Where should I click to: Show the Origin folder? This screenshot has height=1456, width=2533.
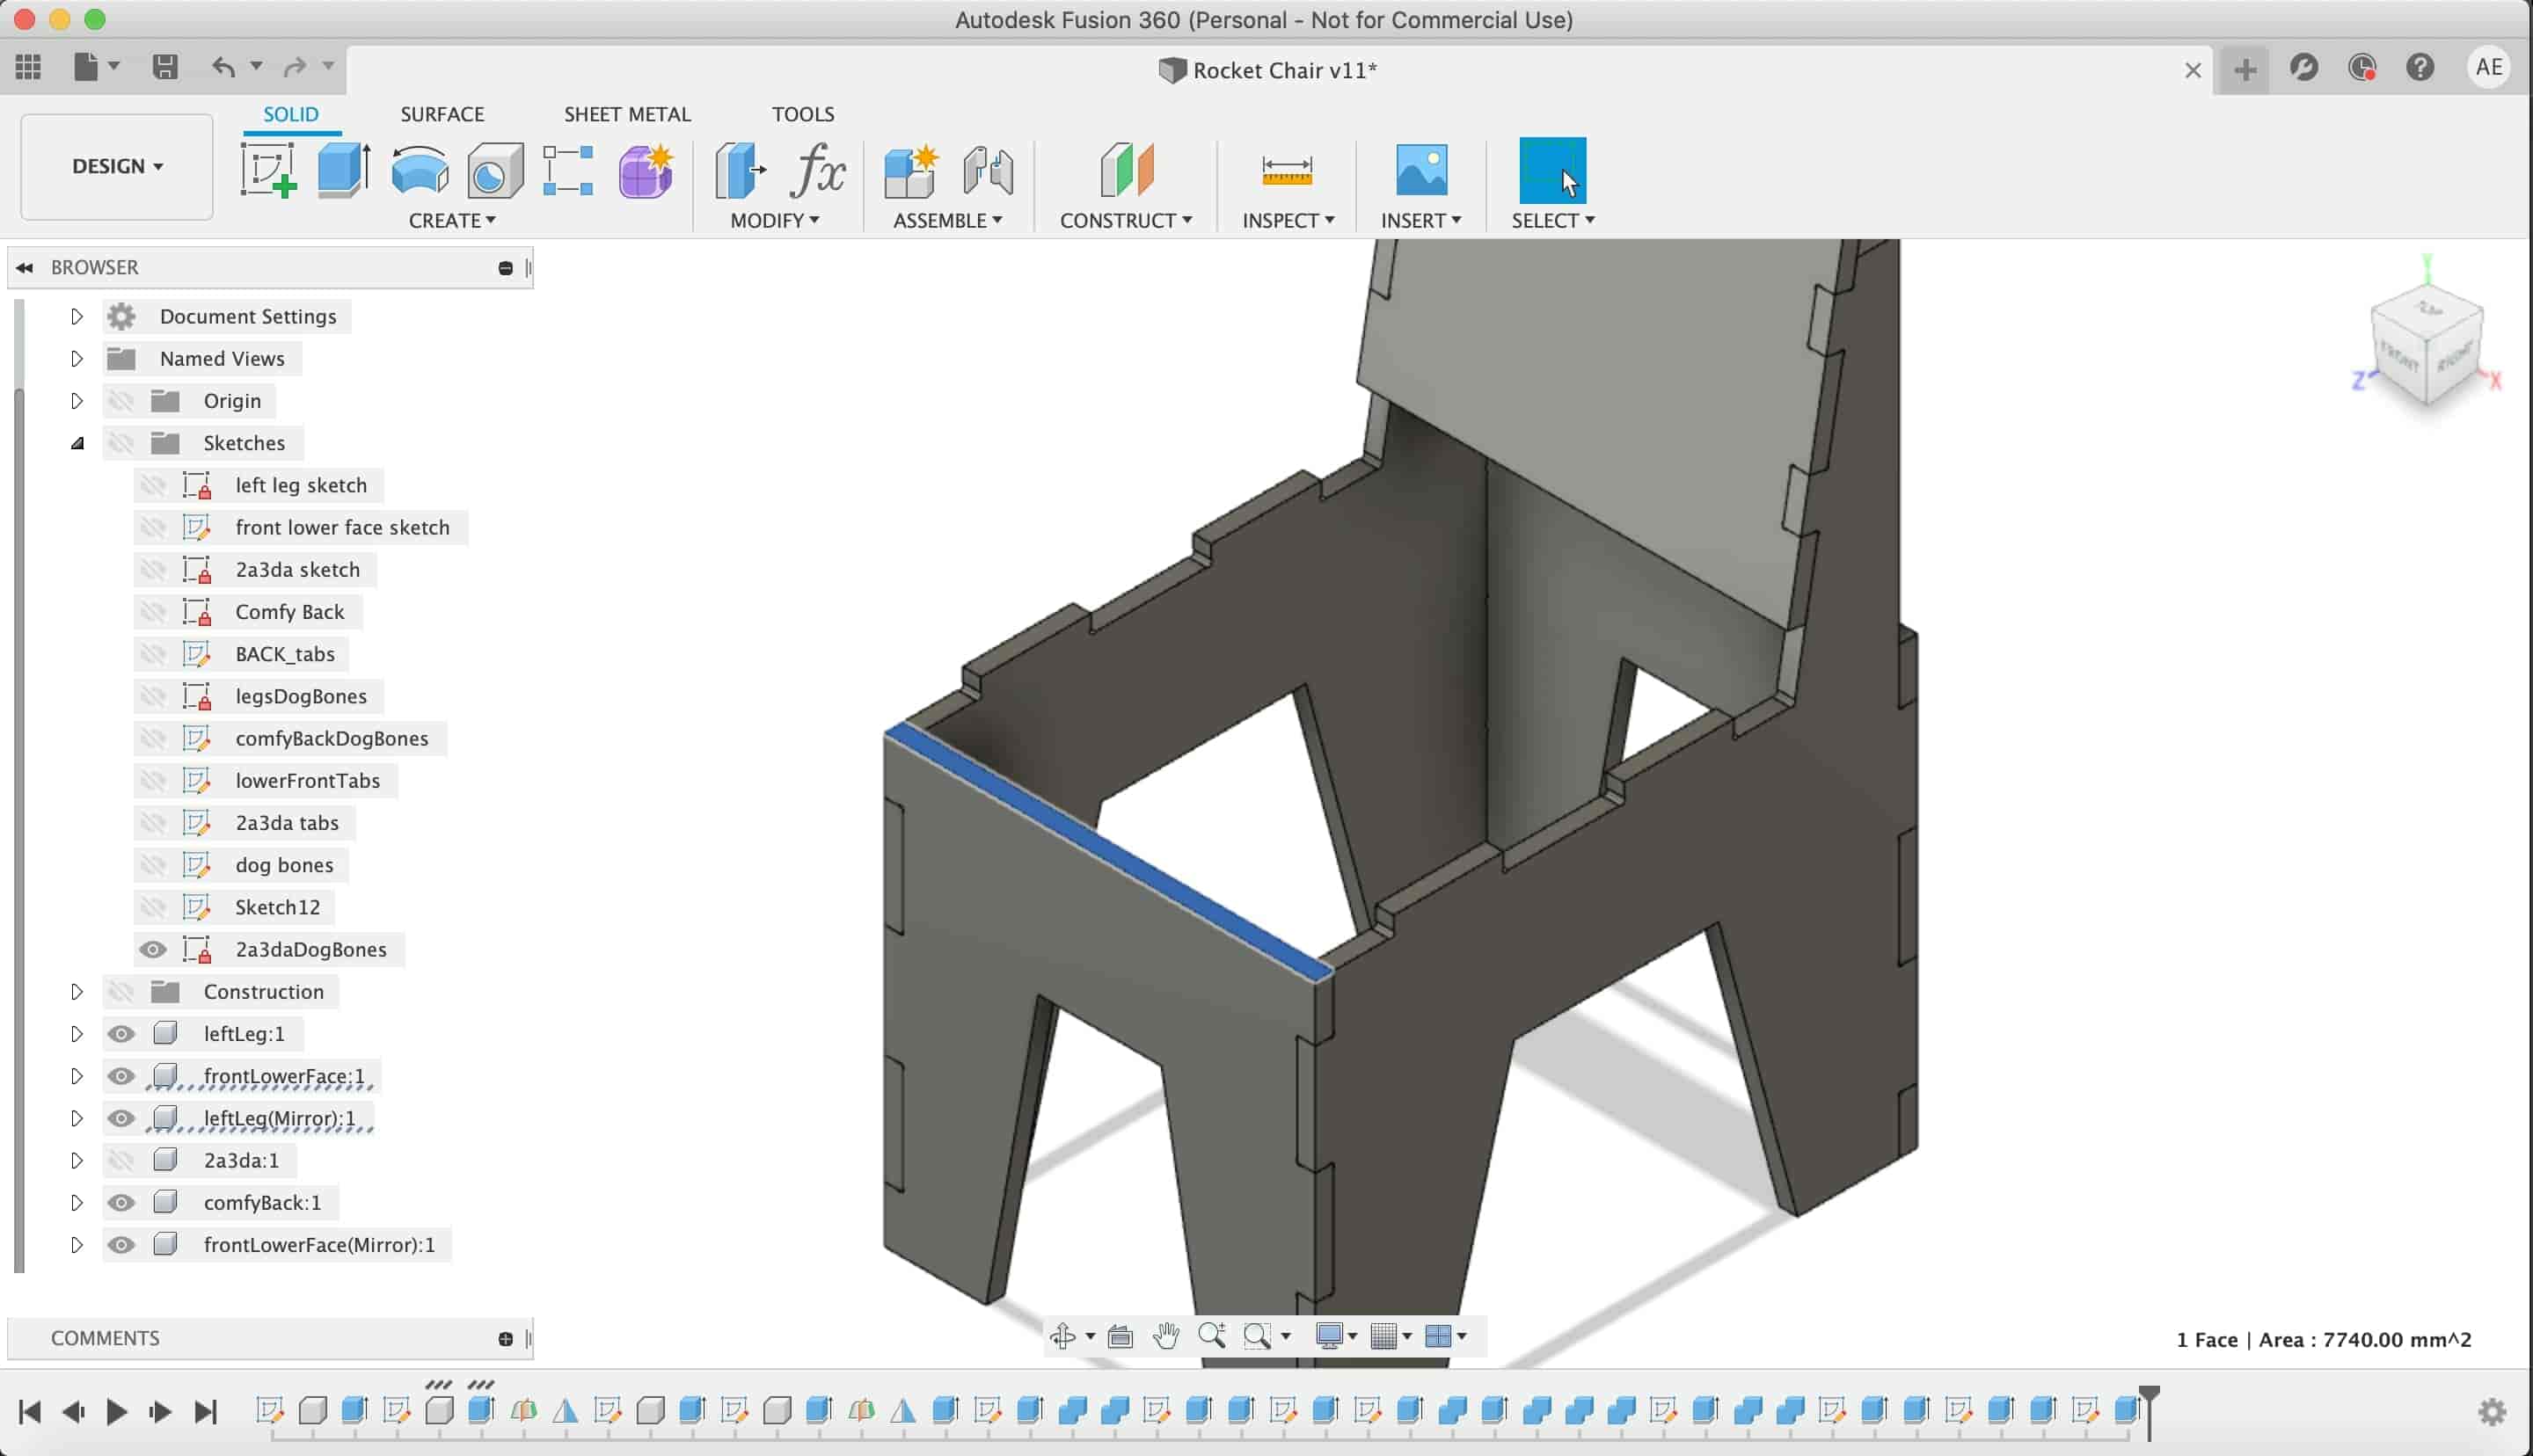121,401
